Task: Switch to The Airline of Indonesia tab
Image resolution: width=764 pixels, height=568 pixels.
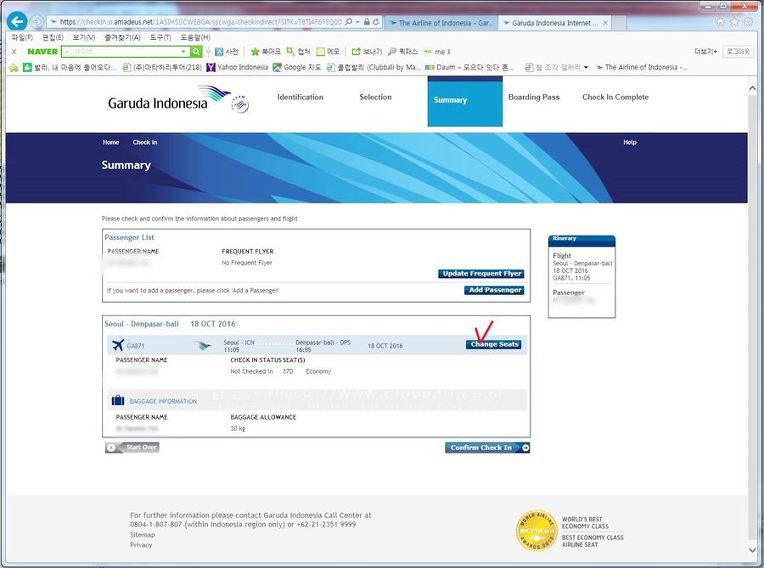Action: [x=441, y=23]
